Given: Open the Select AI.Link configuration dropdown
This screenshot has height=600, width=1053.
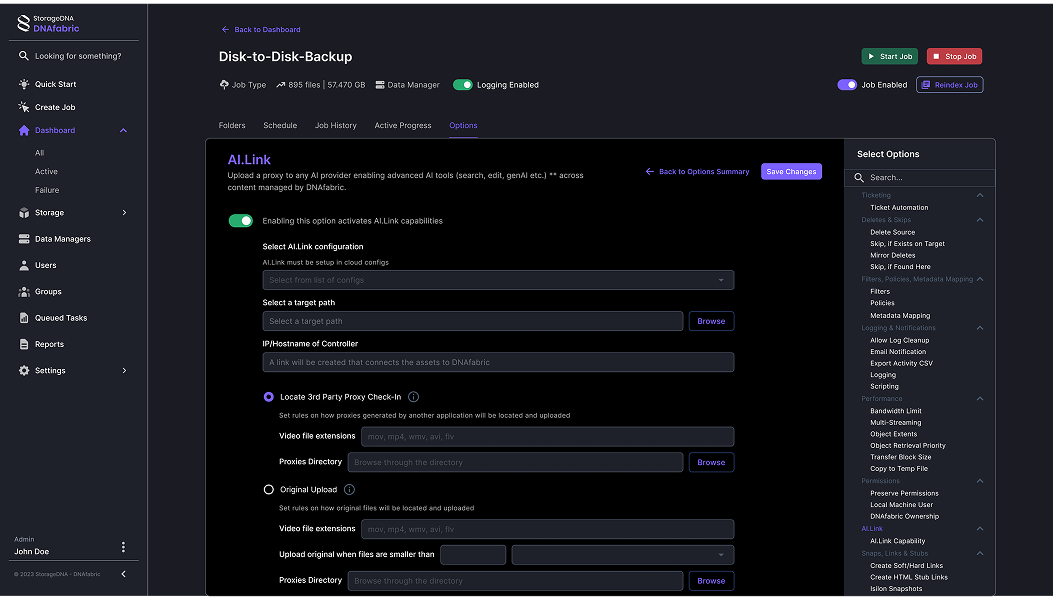Looking at the screenshot, I should 498,280.
